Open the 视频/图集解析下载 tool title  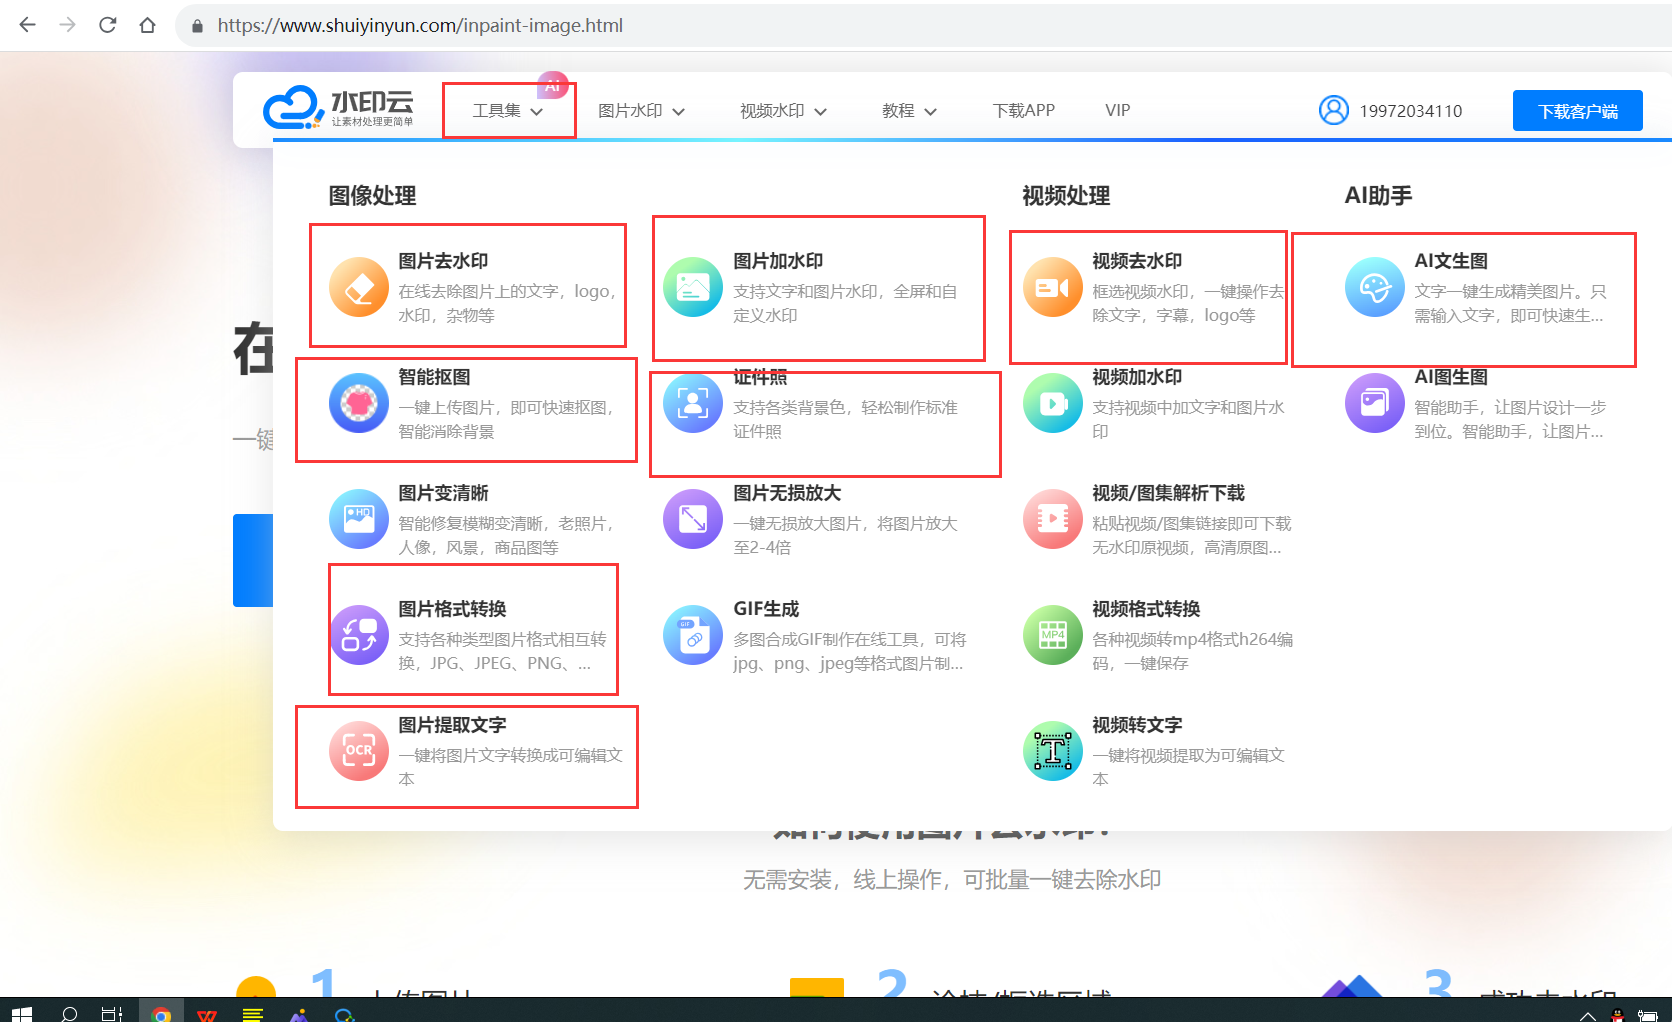point(1168,493)
